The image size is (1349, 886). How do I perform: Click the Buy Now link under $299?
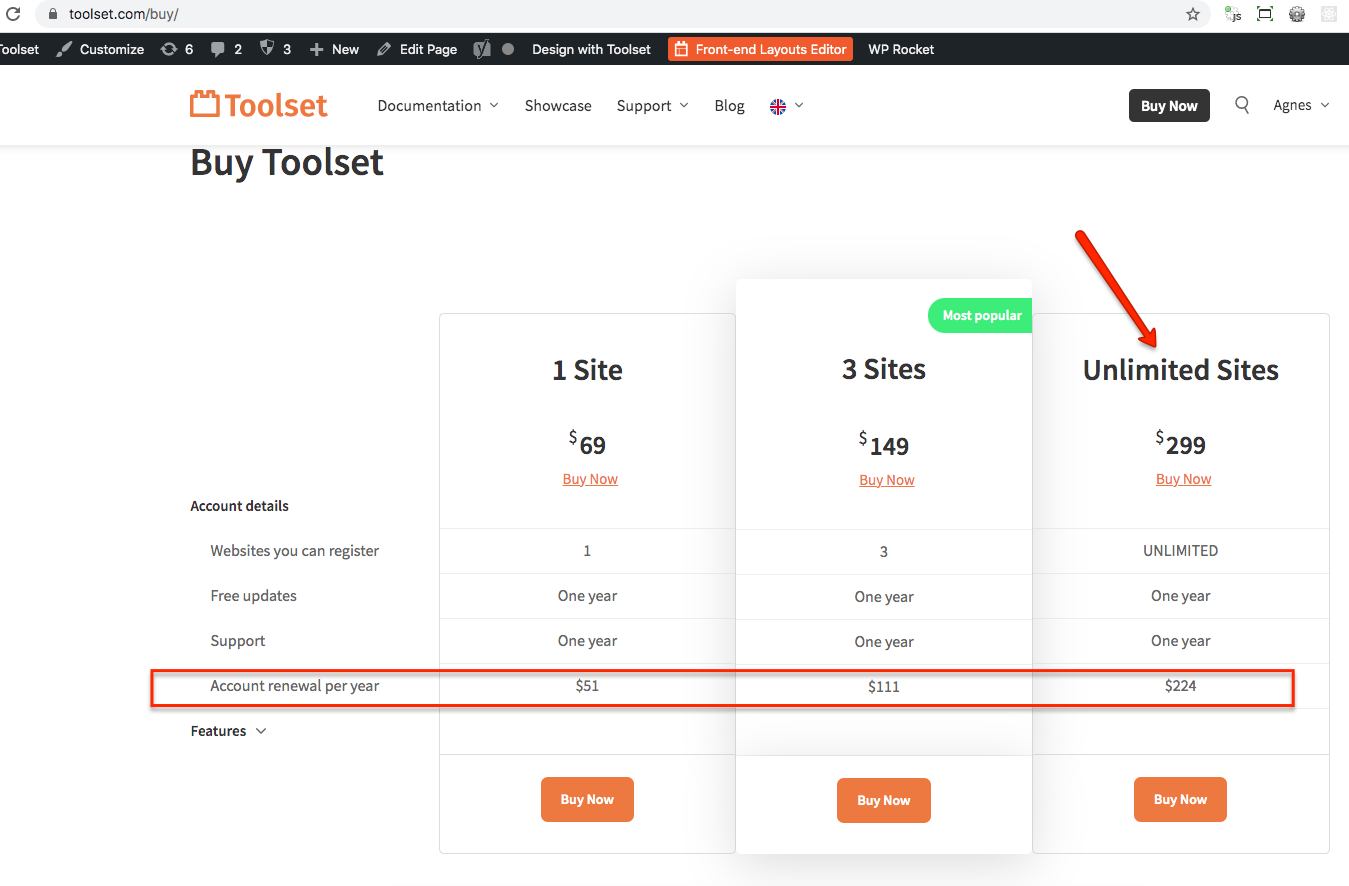pos(1183,479)
